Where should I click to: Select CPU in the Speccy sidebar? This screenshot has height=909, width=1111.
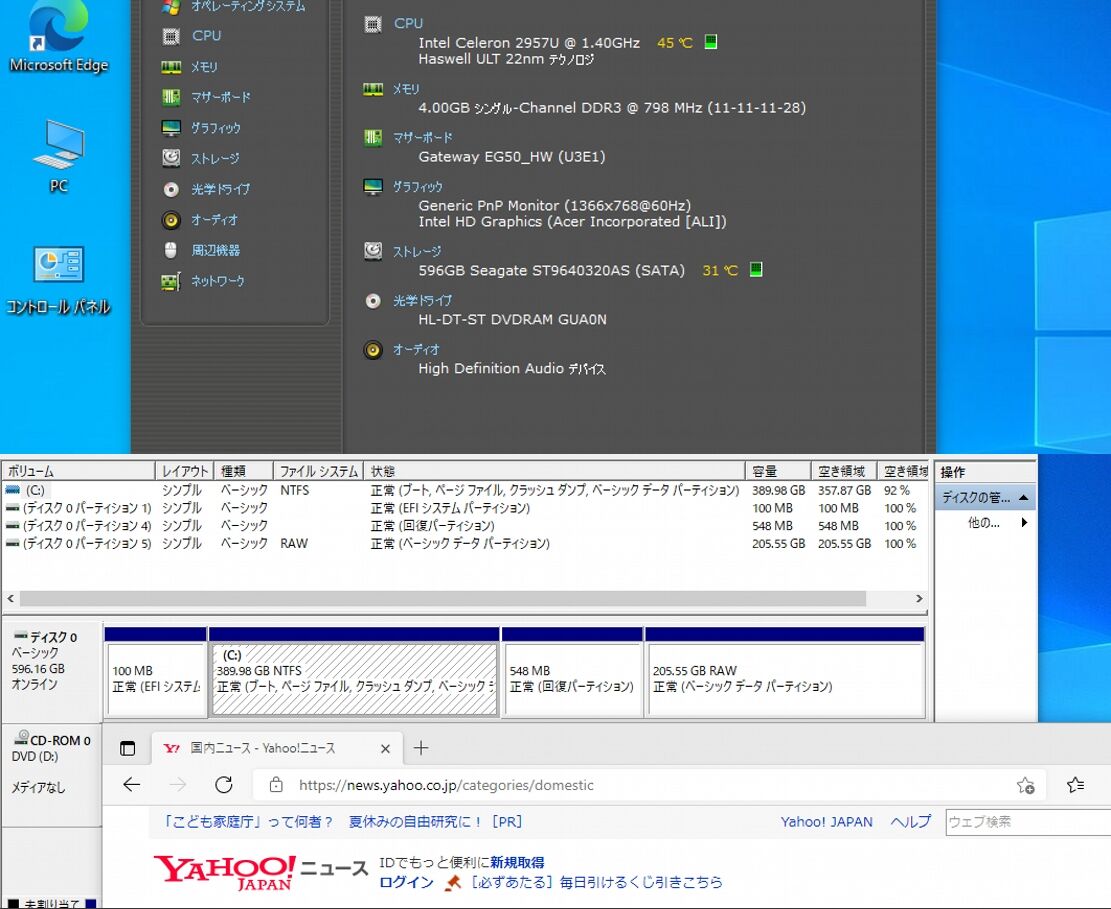point(206,35)
